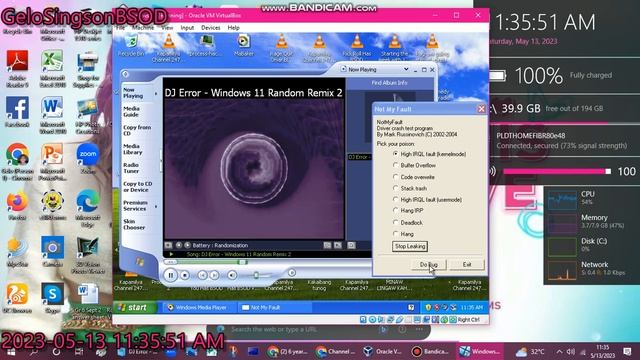This screenshot has width=640, height=360.
Task: Click Find Album Info
Action: (389, 83)
